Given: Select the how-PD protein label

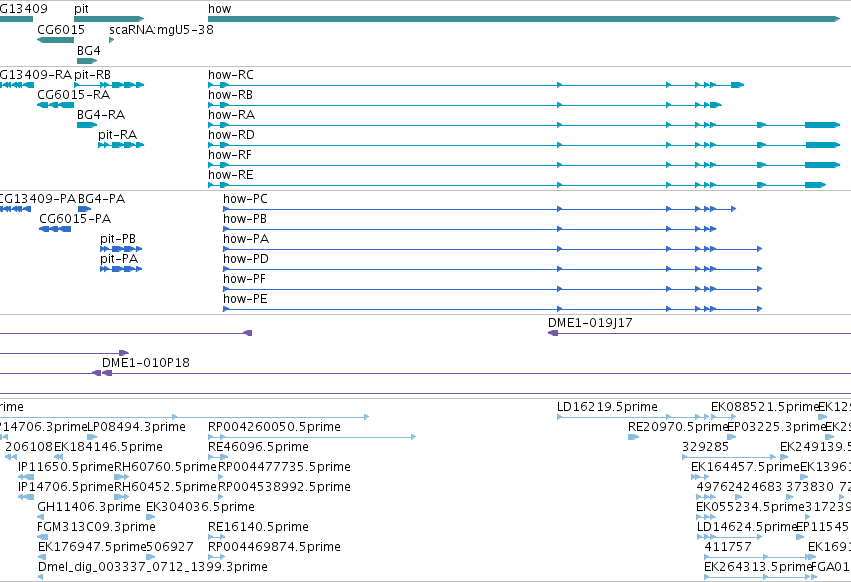Looking at the screenshot, I should pos(246,260).
